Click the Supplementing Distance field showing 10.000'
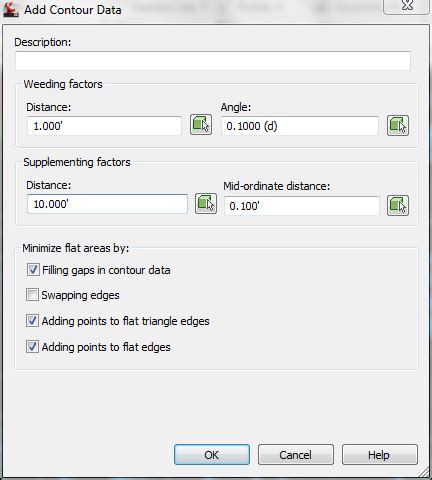 [107, 204]
